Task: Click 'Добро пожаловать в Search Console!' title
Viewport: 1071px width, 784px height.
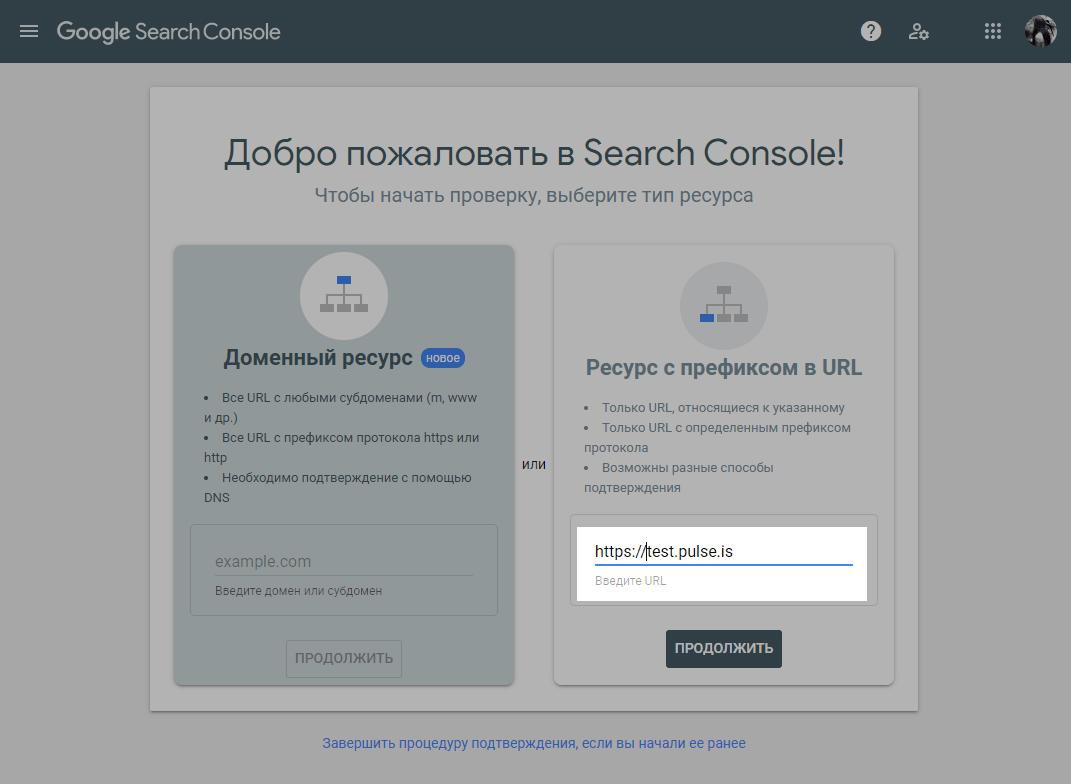Action: (534, 153)
